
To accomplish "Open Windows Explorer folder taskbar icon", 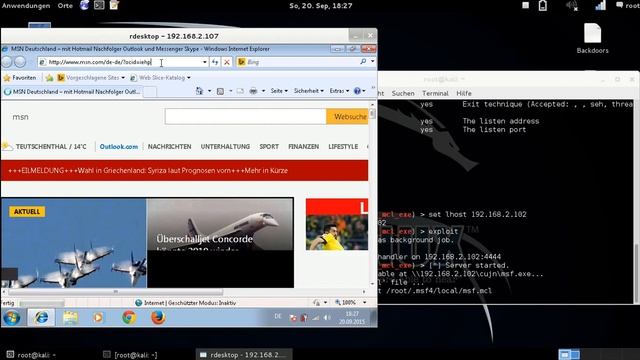I will pos(71,318).
